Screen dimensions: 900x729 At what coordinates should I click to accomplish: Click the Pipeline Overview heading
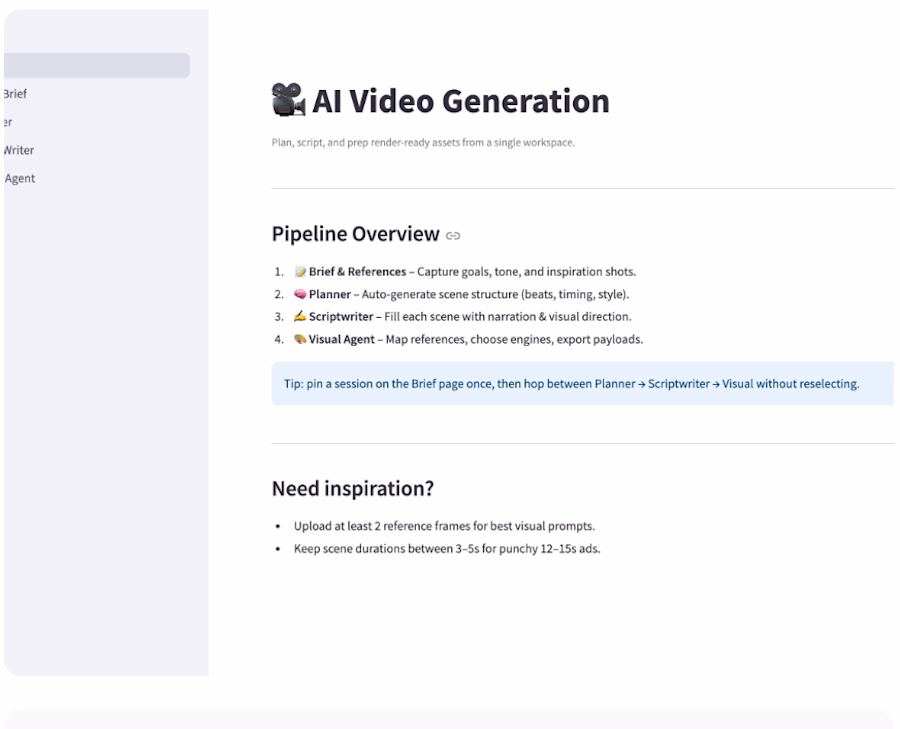355,235
